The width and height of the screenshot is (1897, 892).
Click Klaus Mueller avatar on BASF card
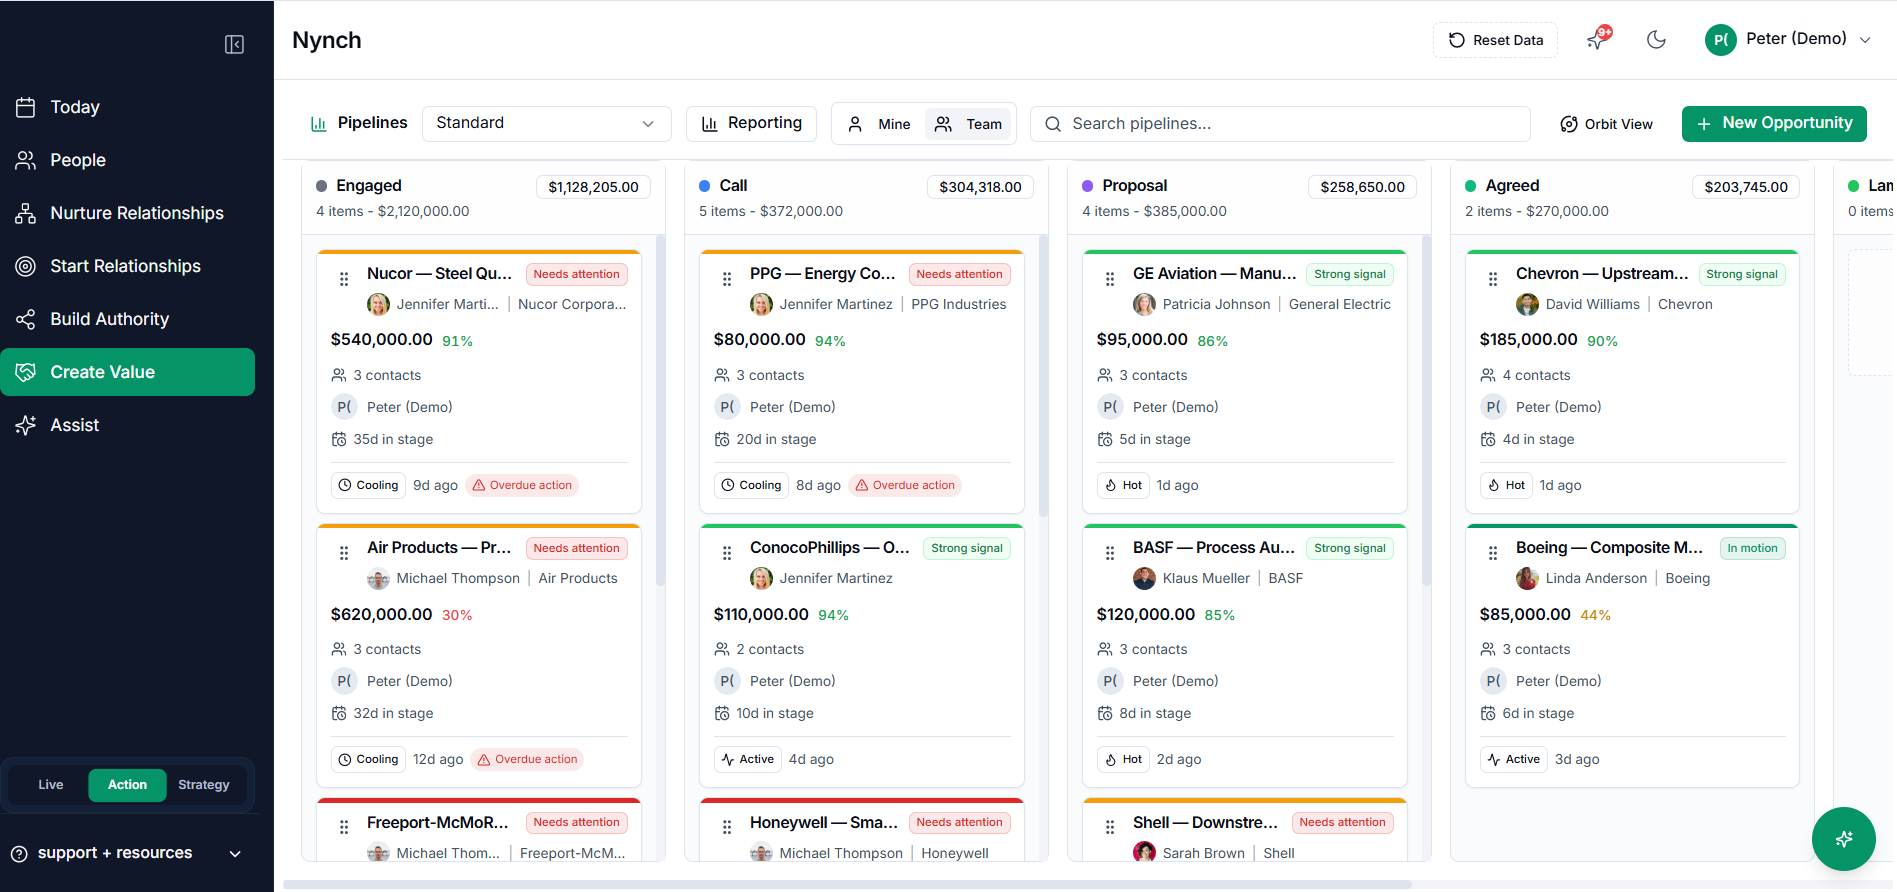point(1144,578)
